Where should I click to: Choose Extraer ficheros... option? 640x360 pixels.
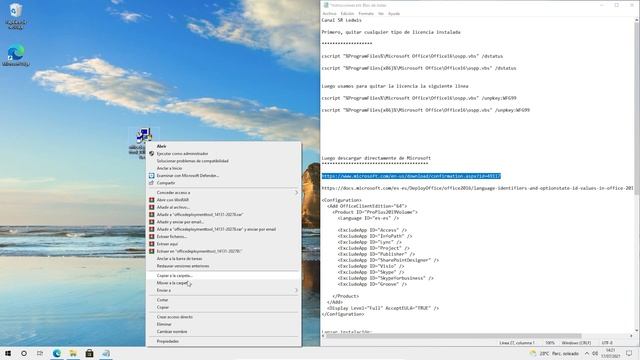point(172,237)
